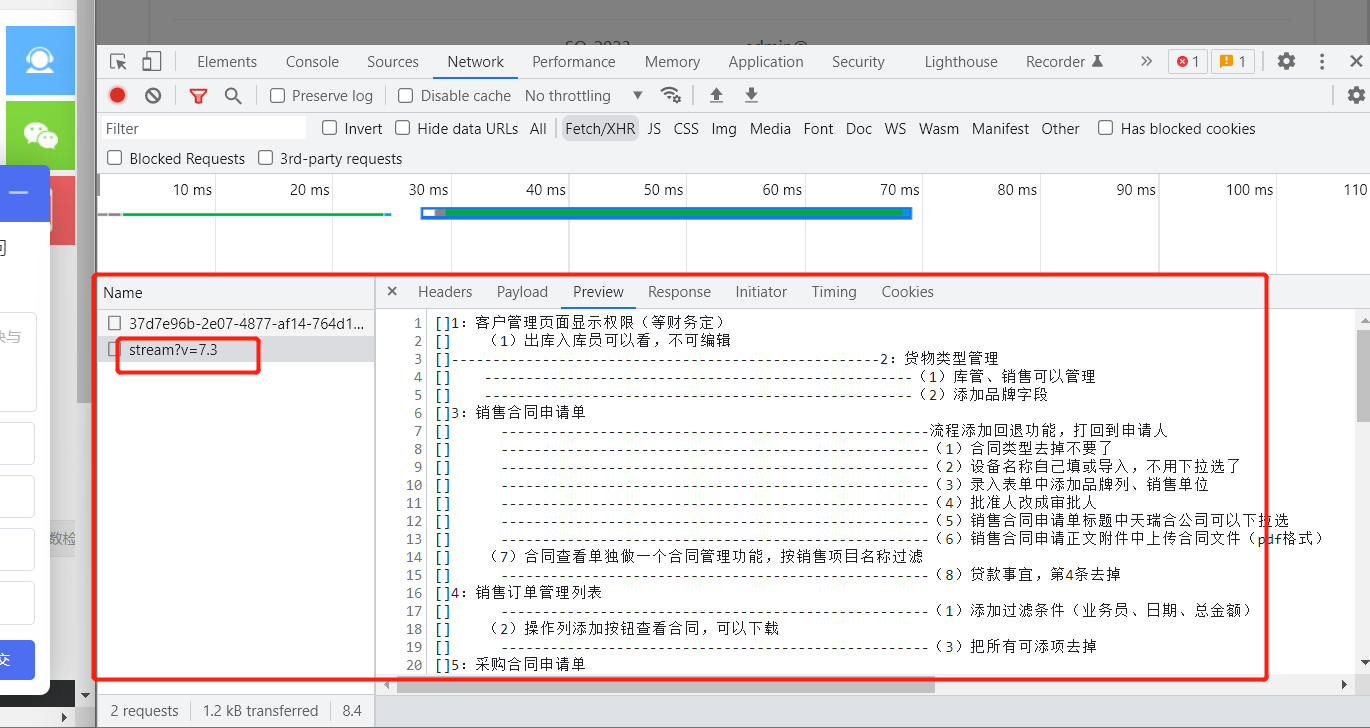Screen dimensions: 1370x728
Task: Open the network search magnifier
Action: (x=233, y=96)
